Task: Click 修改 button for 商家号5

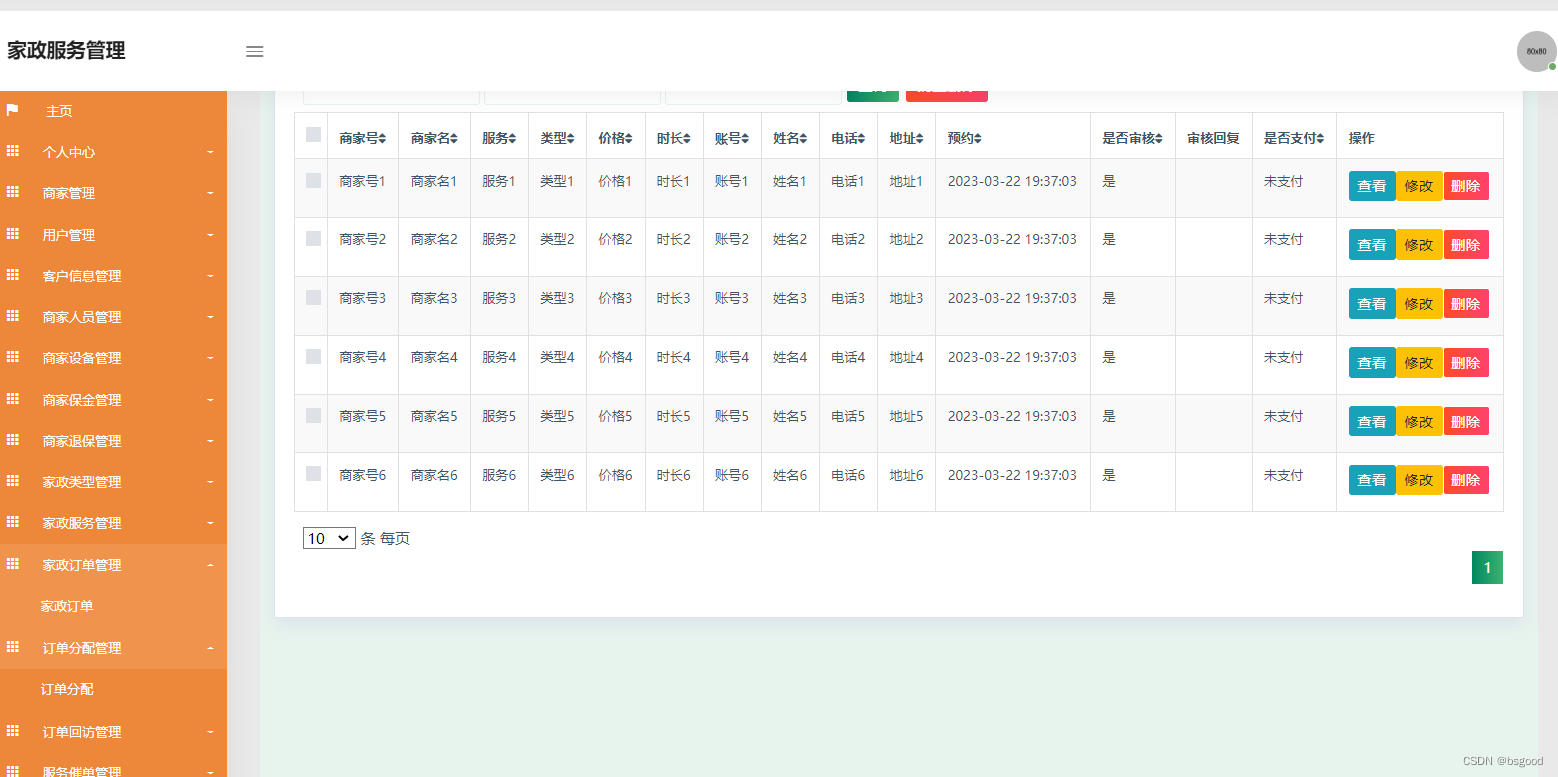Action: pyautogui.click(x=1419, y=422)
